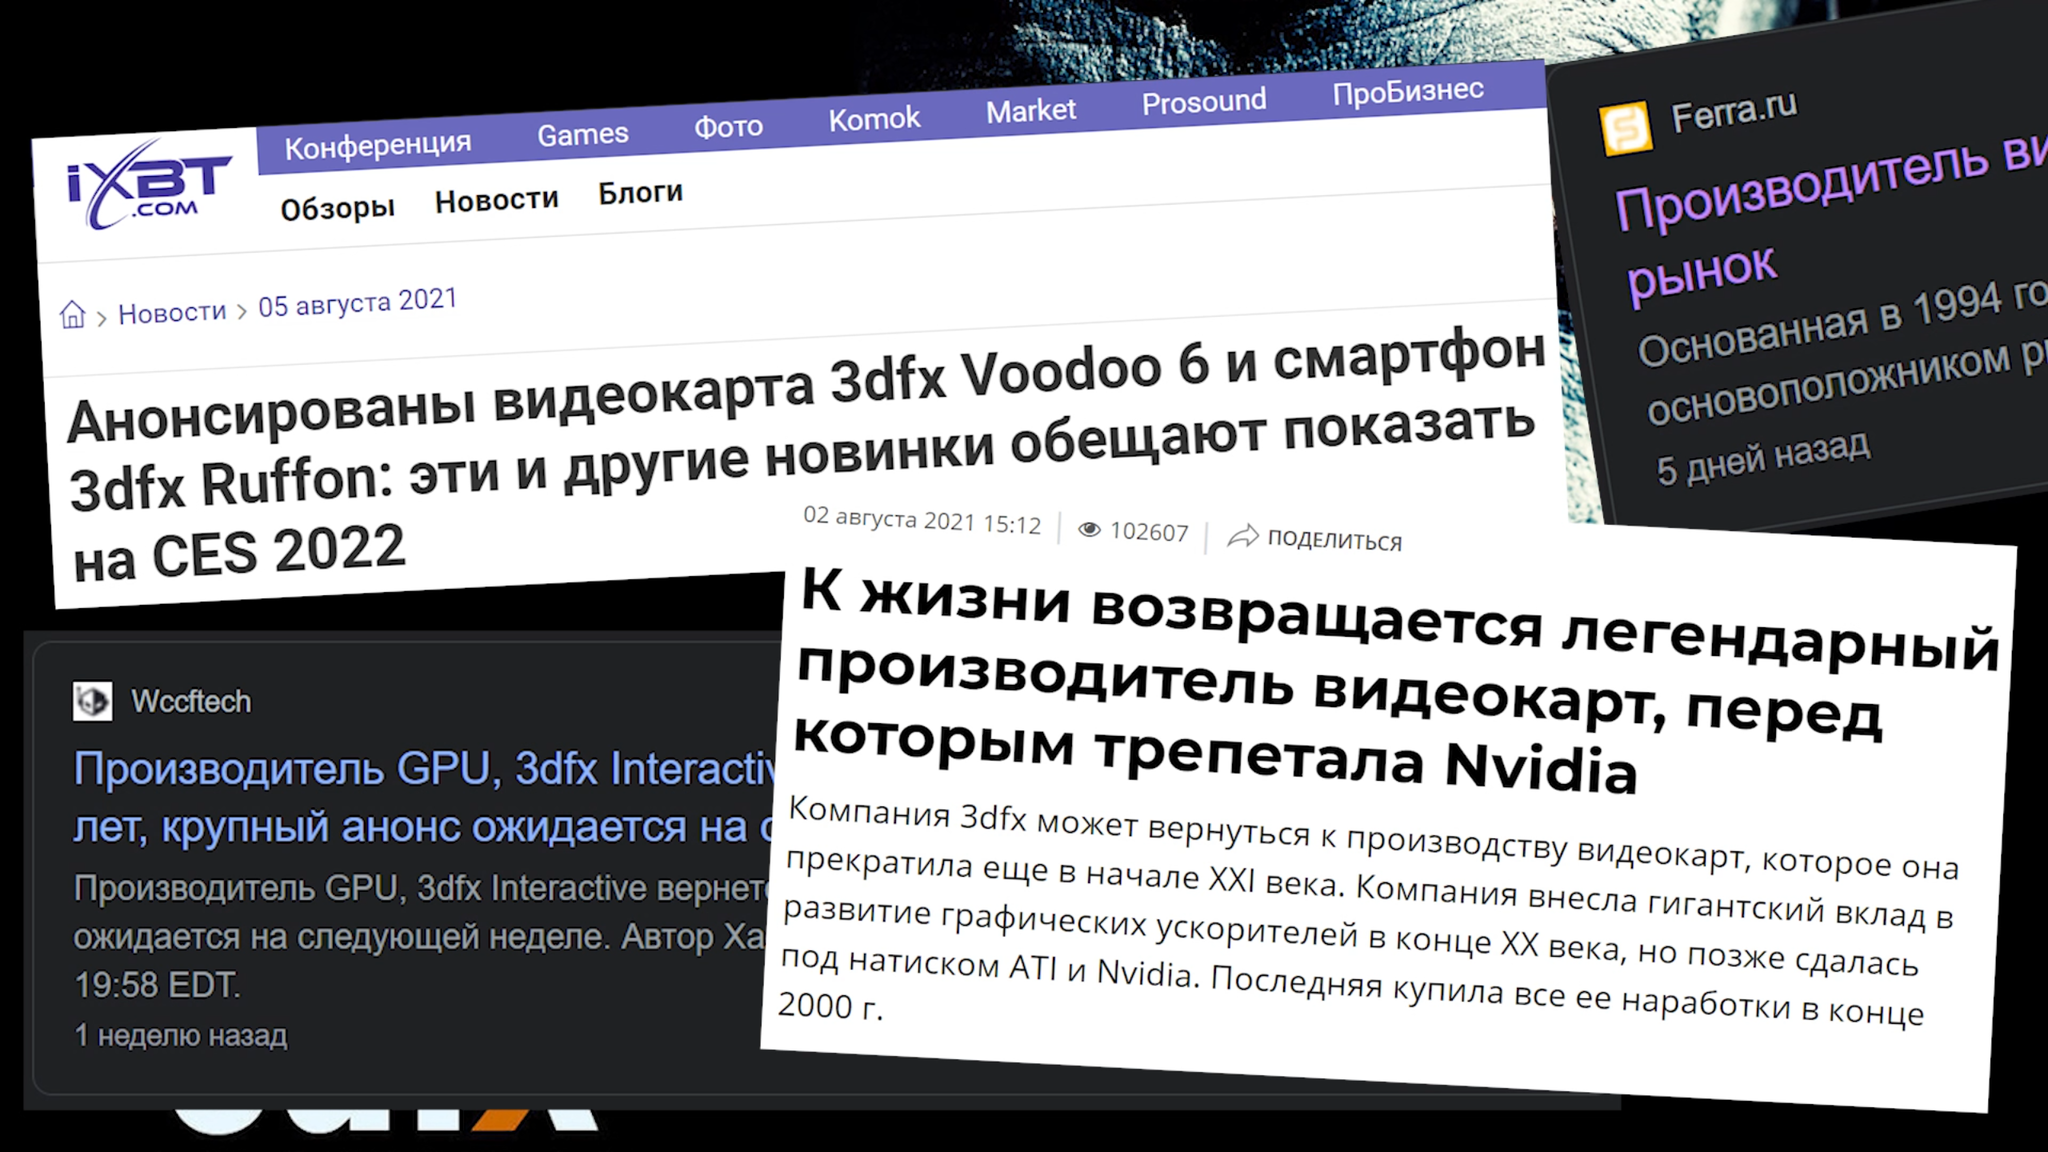Open the ПроБизнес tab on iXBT
The width and height of the screenshot is (2048, 1152).
pos(1408,91)
